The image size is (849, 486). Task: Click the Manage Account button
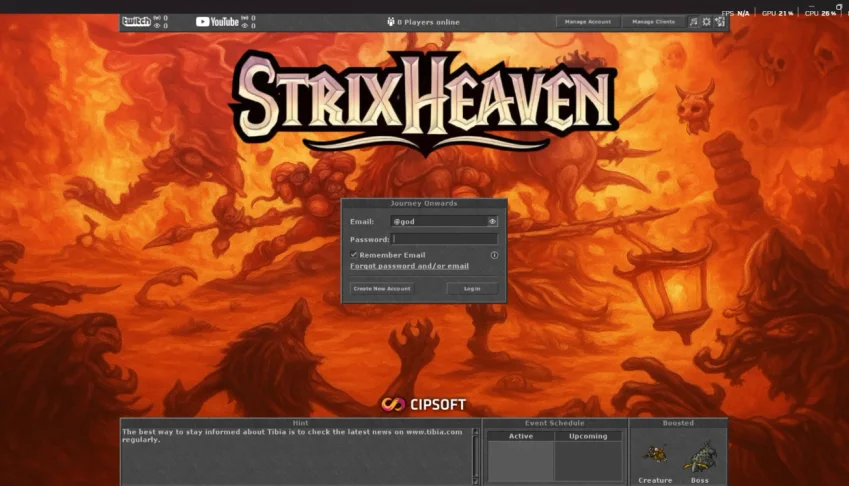(x=587, y=22)
